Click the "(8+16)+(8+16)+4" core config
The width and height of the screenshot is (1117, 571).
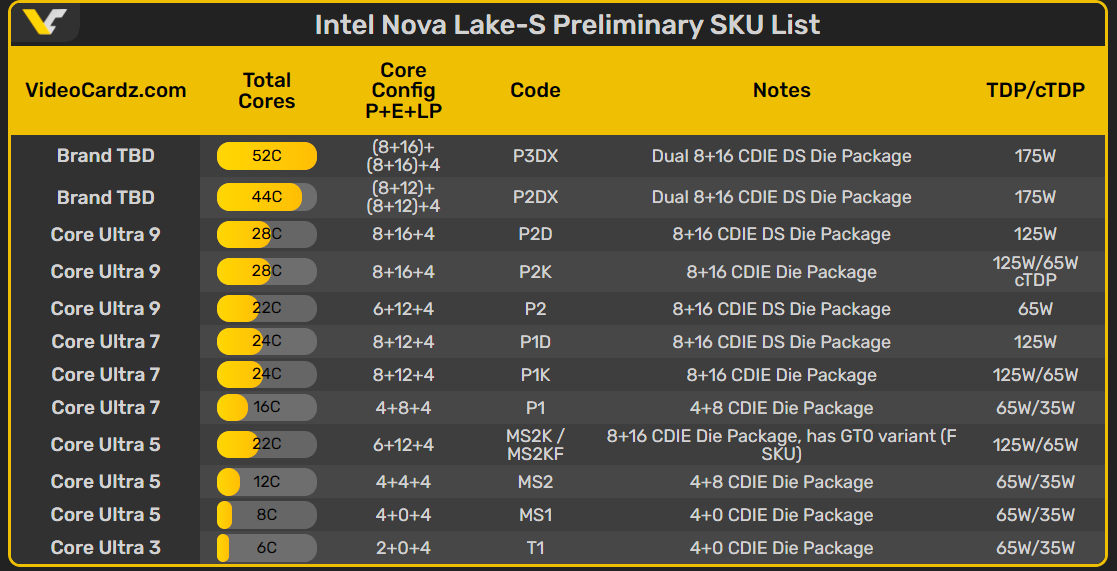(403, 156)
